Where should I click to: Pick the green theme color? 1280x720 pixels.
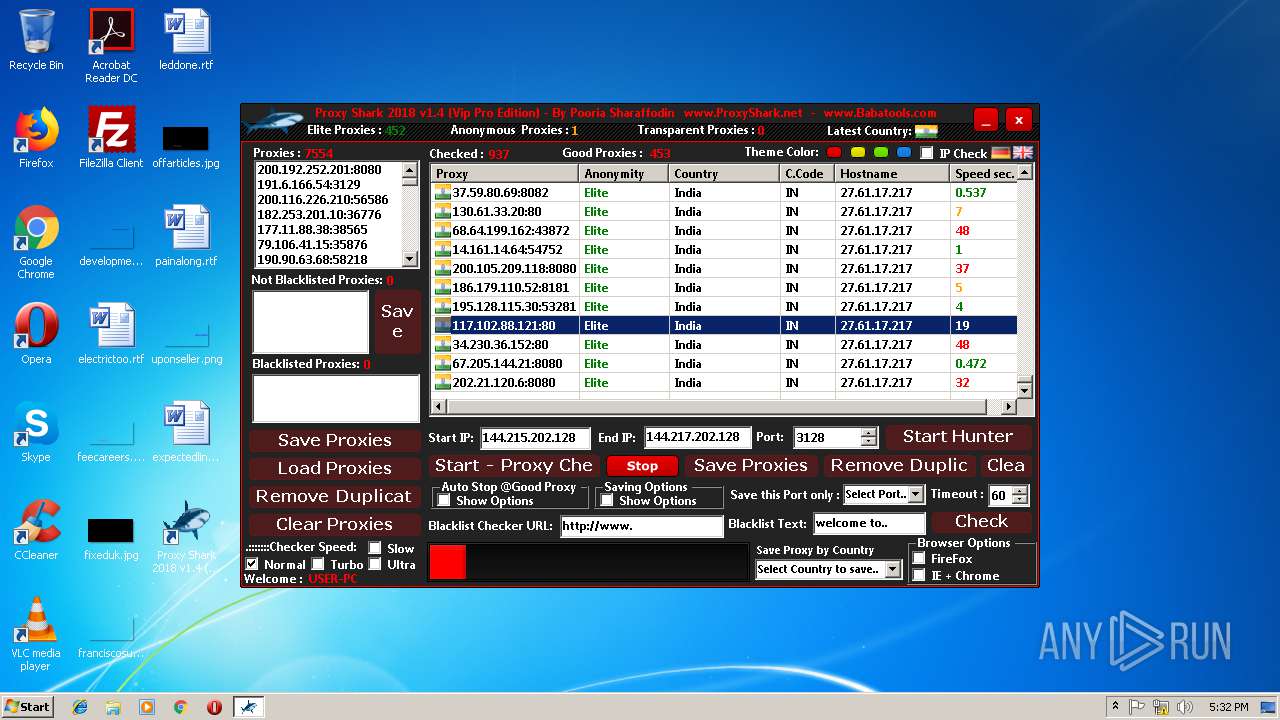tap(881, 153)
